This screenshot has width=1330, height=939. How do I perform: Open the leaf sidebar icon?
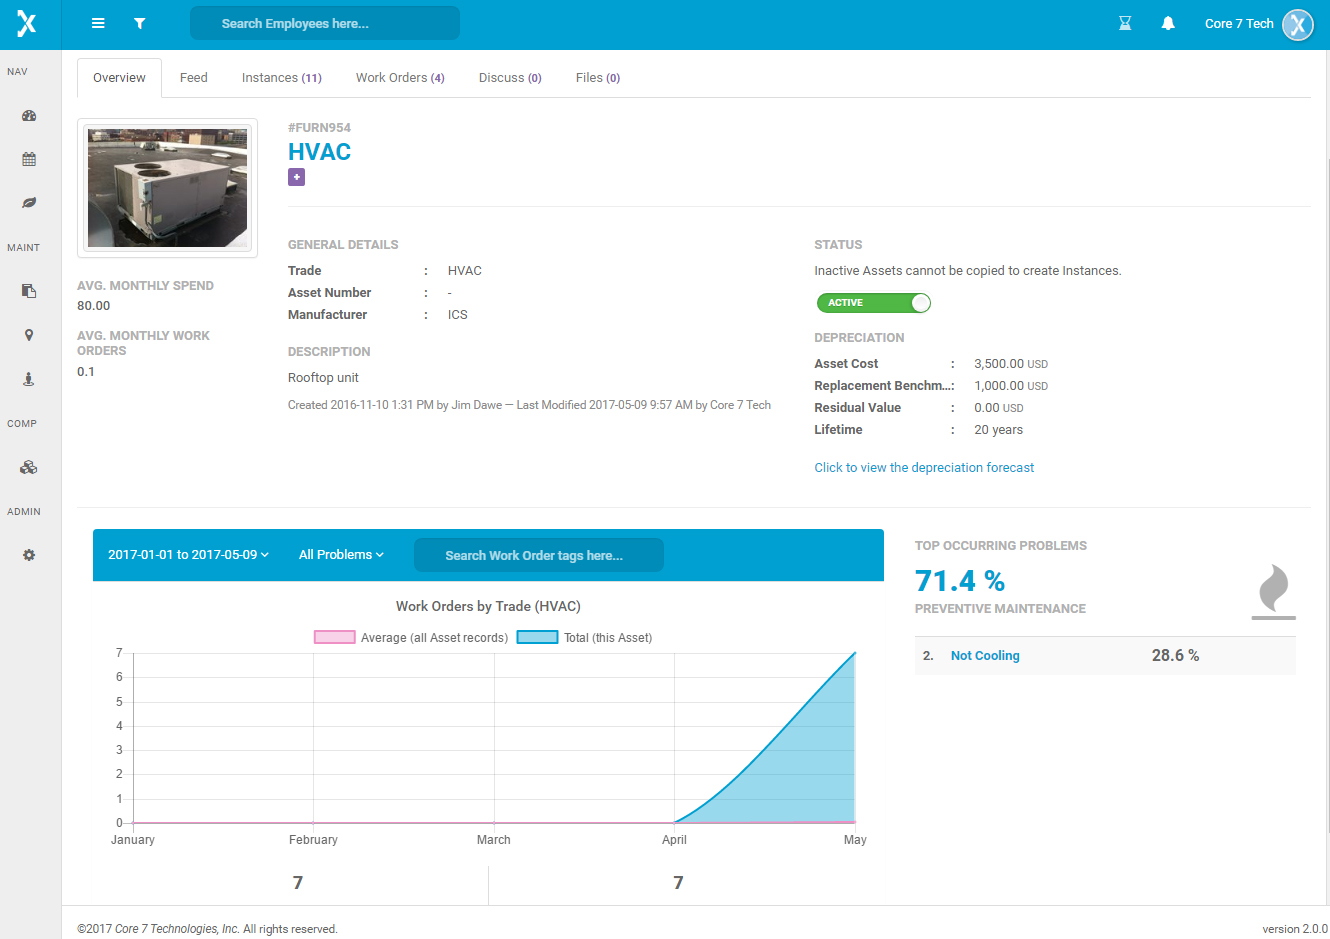coord(29,203)
